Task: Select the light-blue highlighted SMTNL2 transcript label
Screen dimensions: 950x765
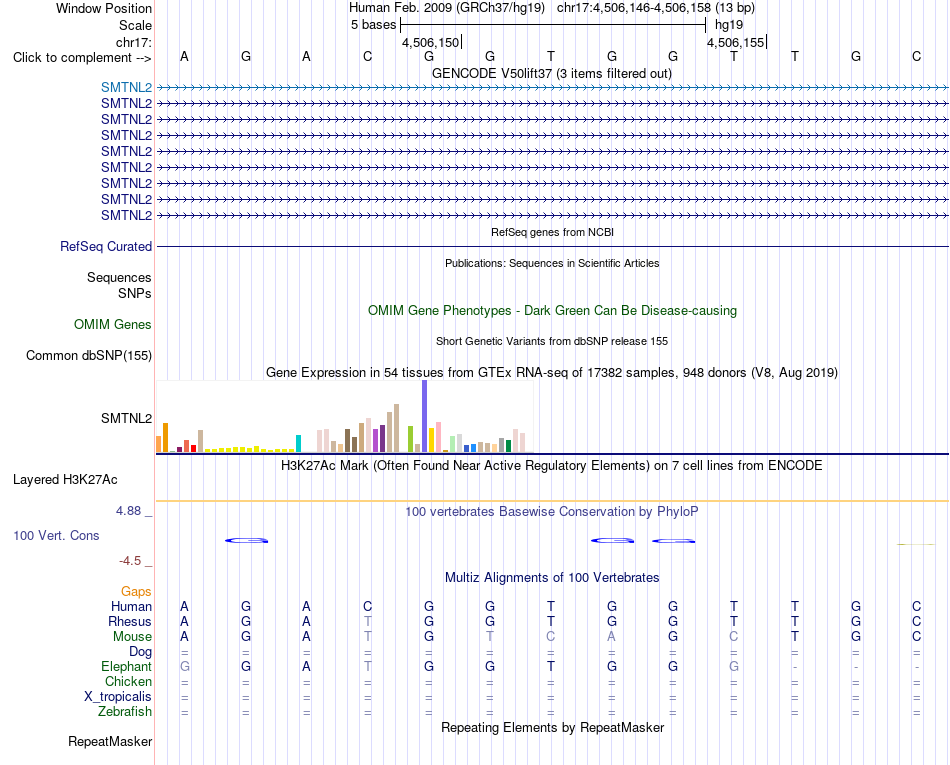Action: pyautogui.click(x=126, y=87)
